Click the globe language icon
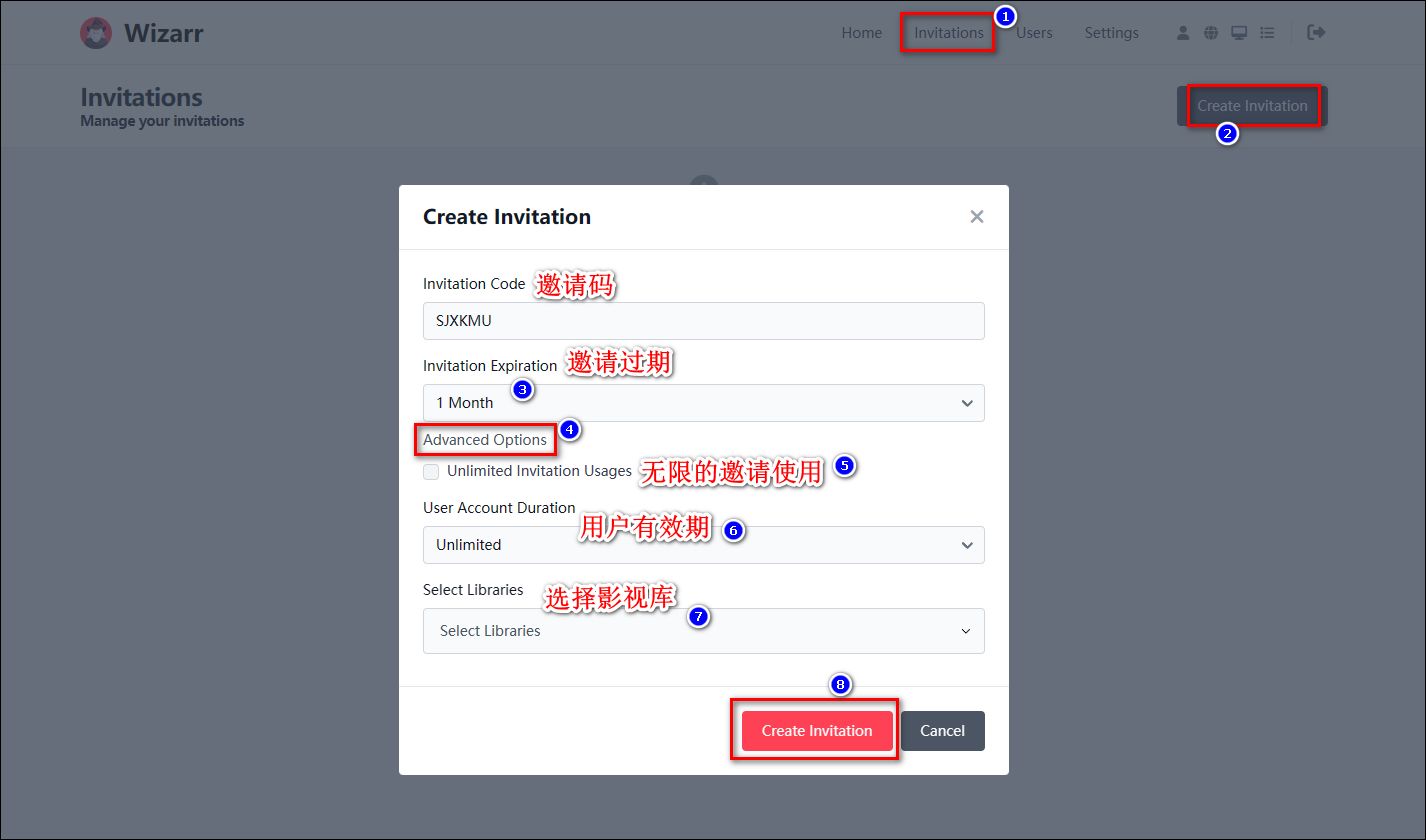Viewport: 1426px width, 840px height. click(1211, 33)
